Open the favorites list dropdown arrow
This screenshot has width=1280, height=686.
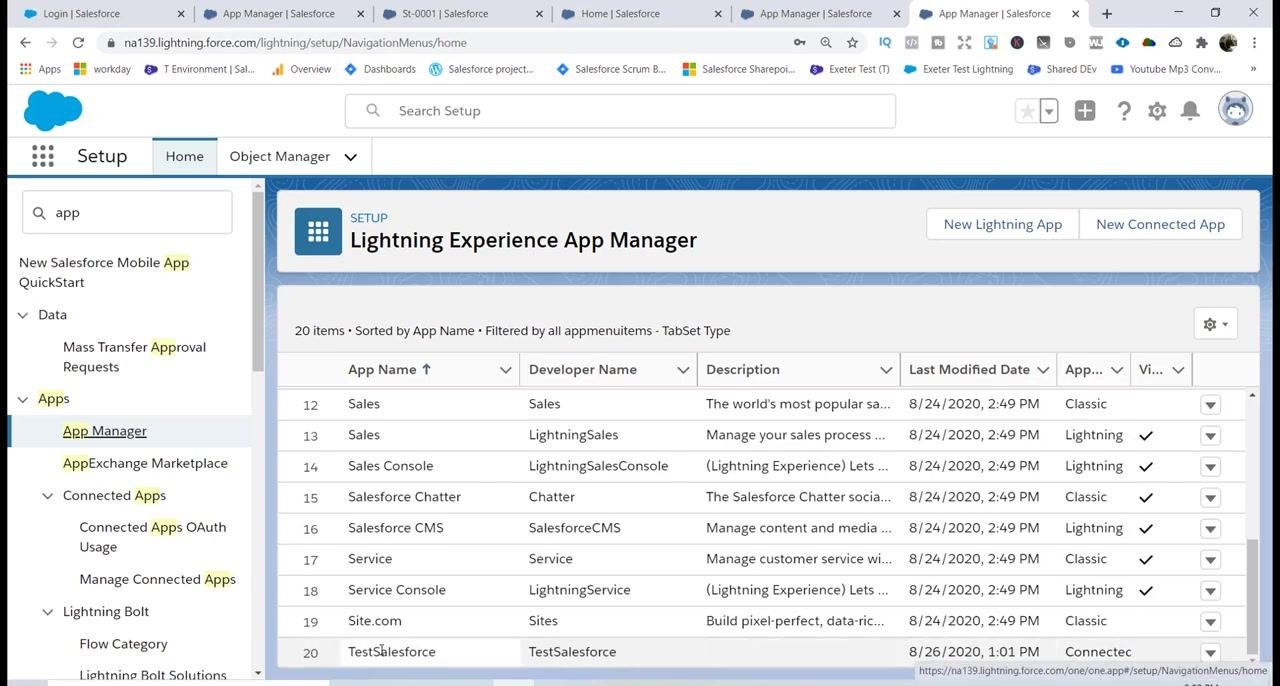(1049, 111)
